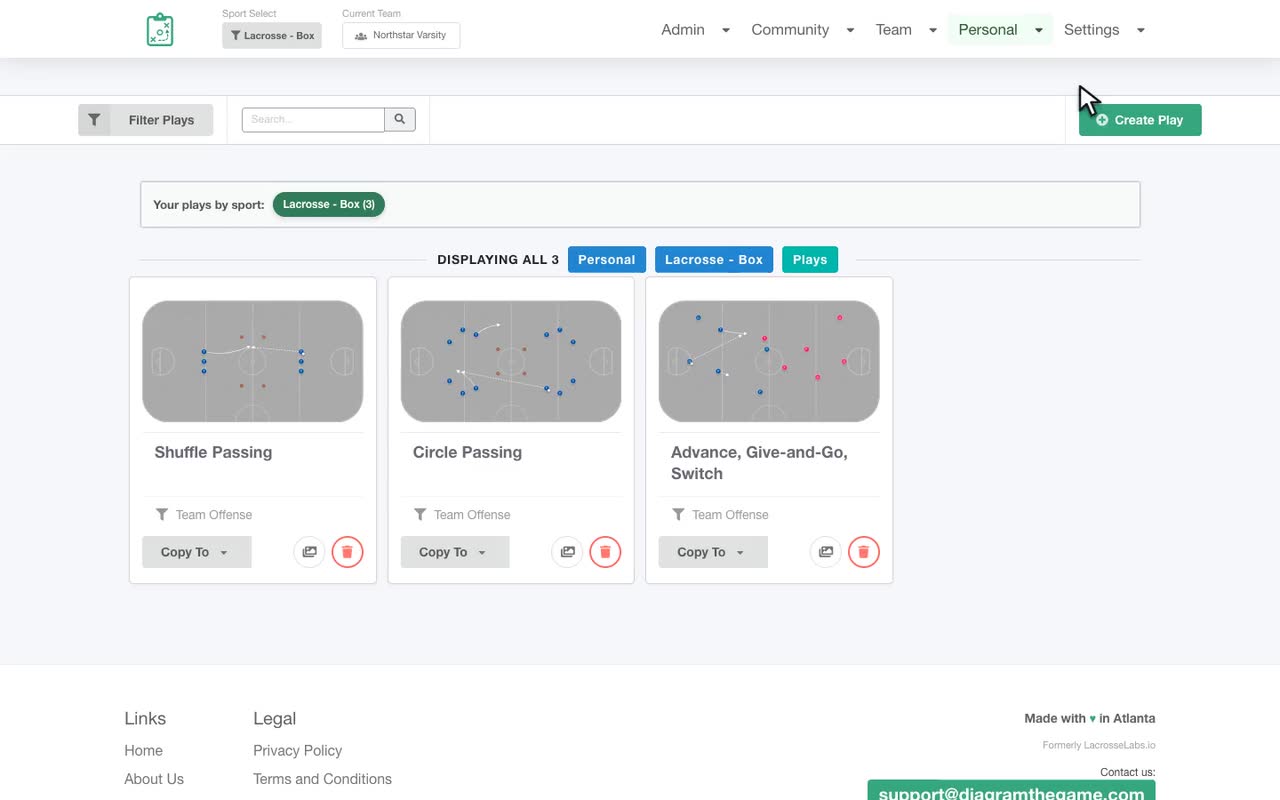Open image gallery icon for Circle Passing
Screen dimensions: 1280x800
[567, 552]
